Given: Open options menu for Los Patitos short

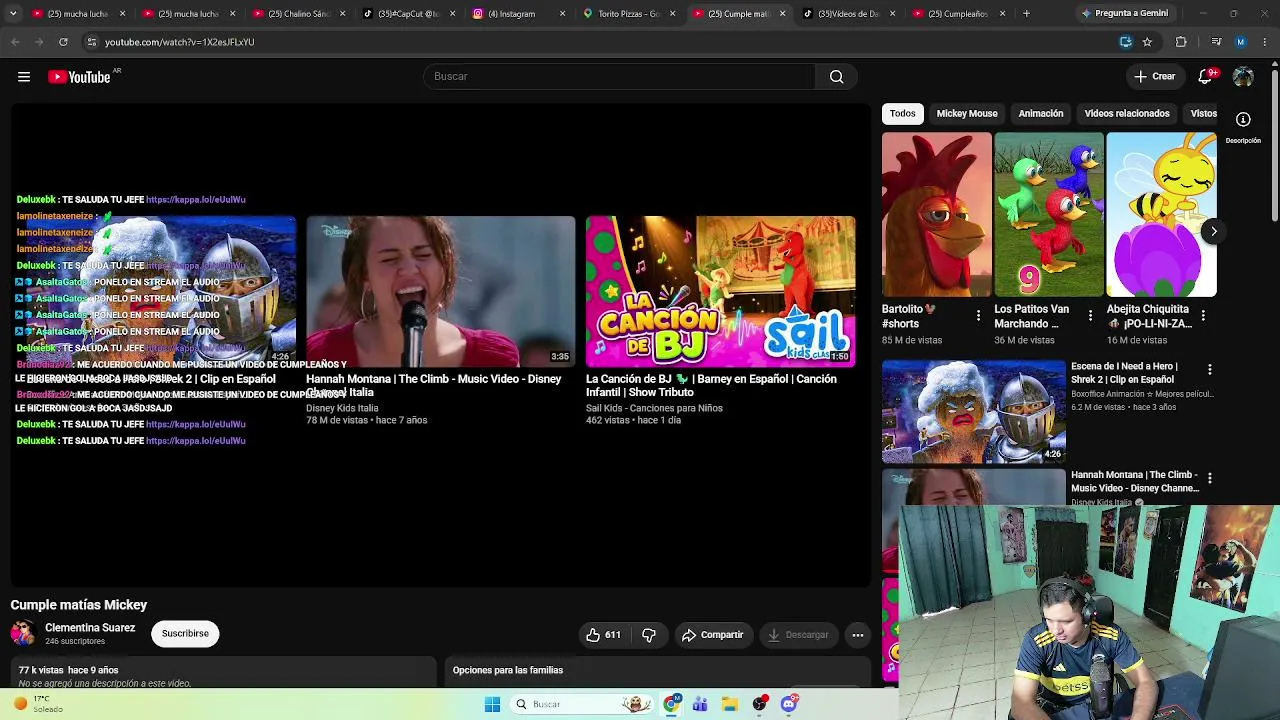Looking at the screenshot, I should pos(1090,316).
